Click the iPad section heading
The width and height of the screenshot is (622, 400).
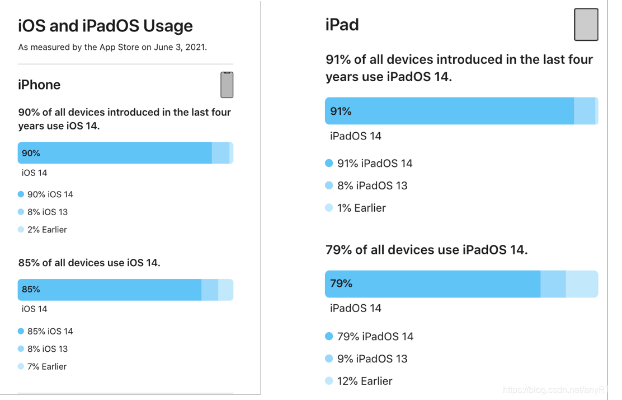[343, 24]
